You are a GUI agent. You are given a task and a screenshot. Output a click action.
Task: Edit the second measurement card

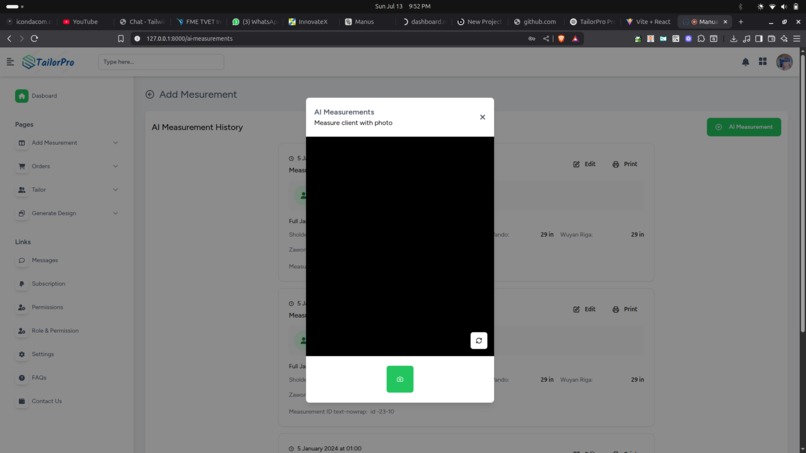coord(584,309)
